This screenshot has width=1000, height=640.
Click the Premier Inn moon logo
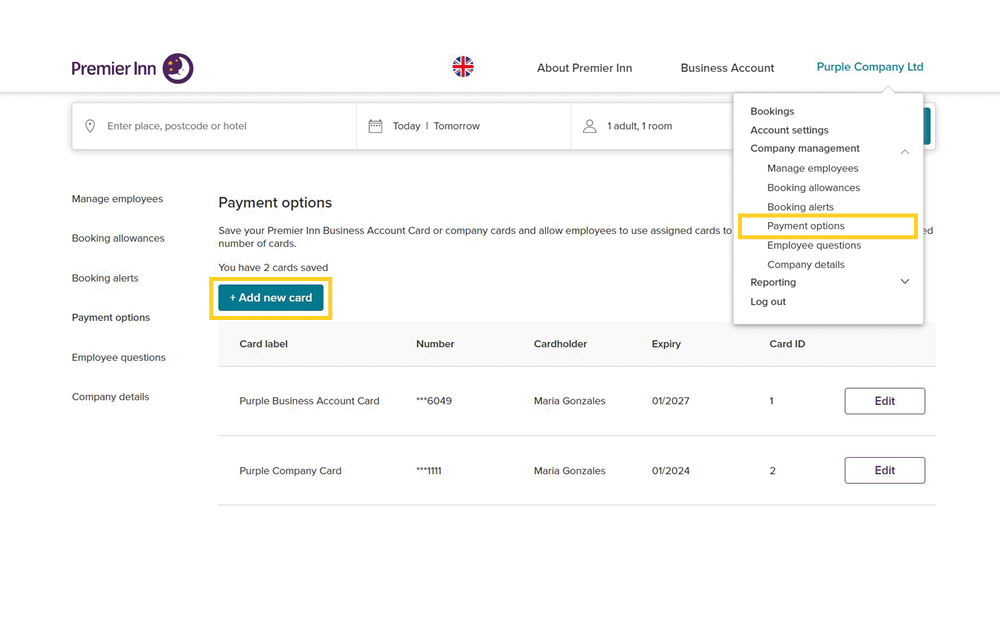click(x=178, y=68)
